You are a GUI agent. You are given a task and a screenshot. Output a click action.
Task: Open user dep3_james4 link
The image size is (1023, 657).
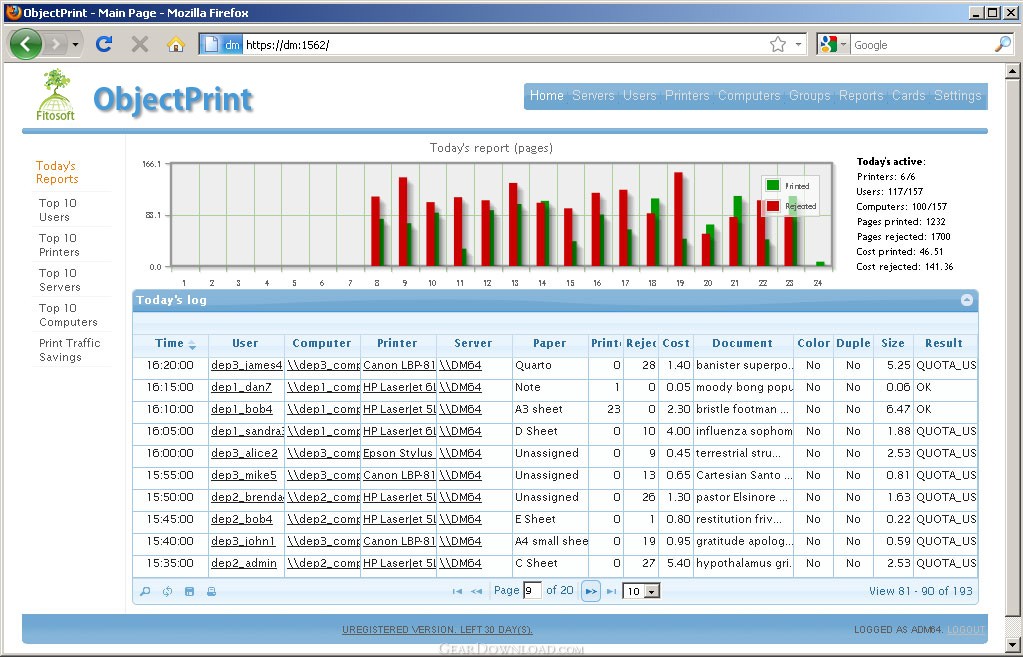tap(247, 365)
